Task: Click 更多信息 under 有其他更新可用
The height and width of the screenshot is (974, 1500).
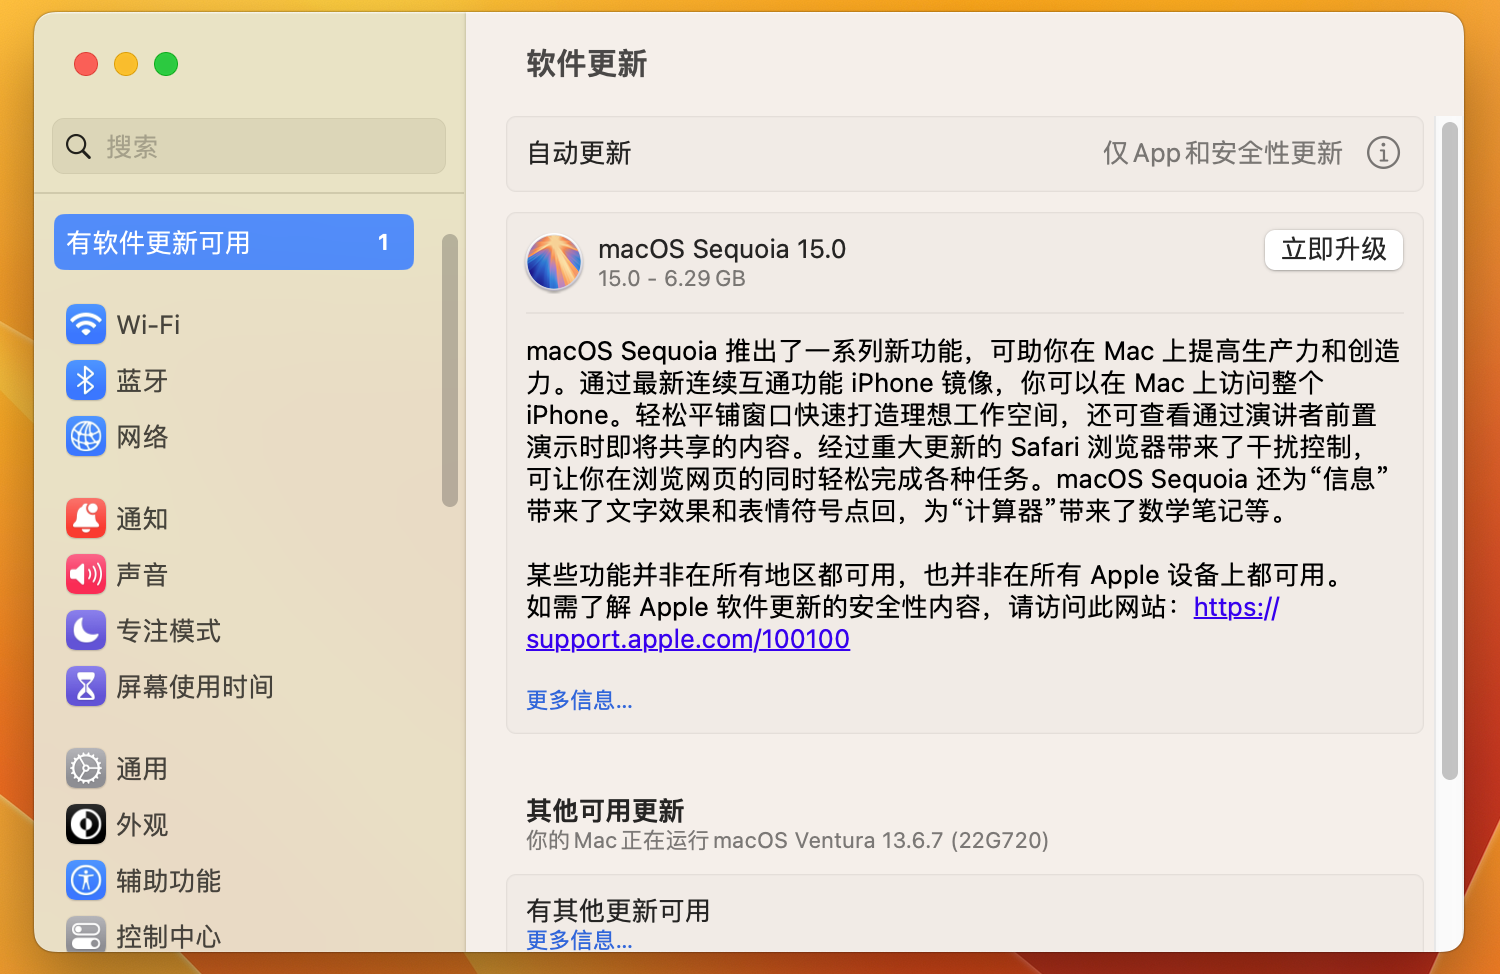Action: (579, 940)
